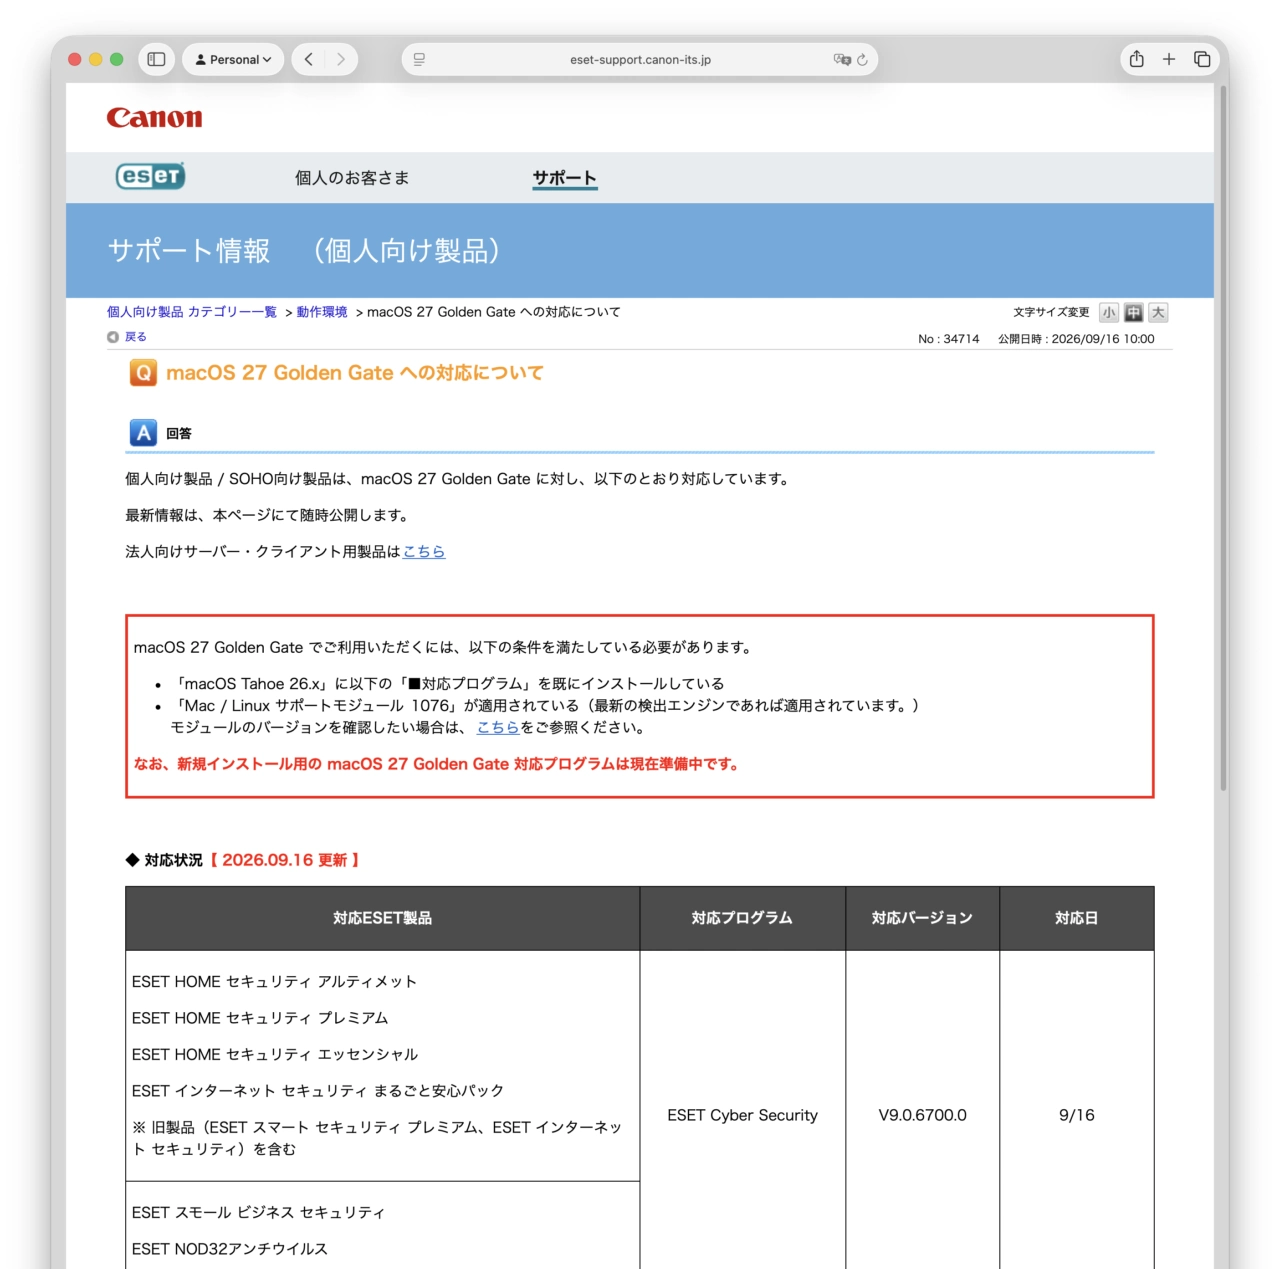This screenshot has width=1280, height=1269.
Task: Open a new tab
Action: [1169, 59]
